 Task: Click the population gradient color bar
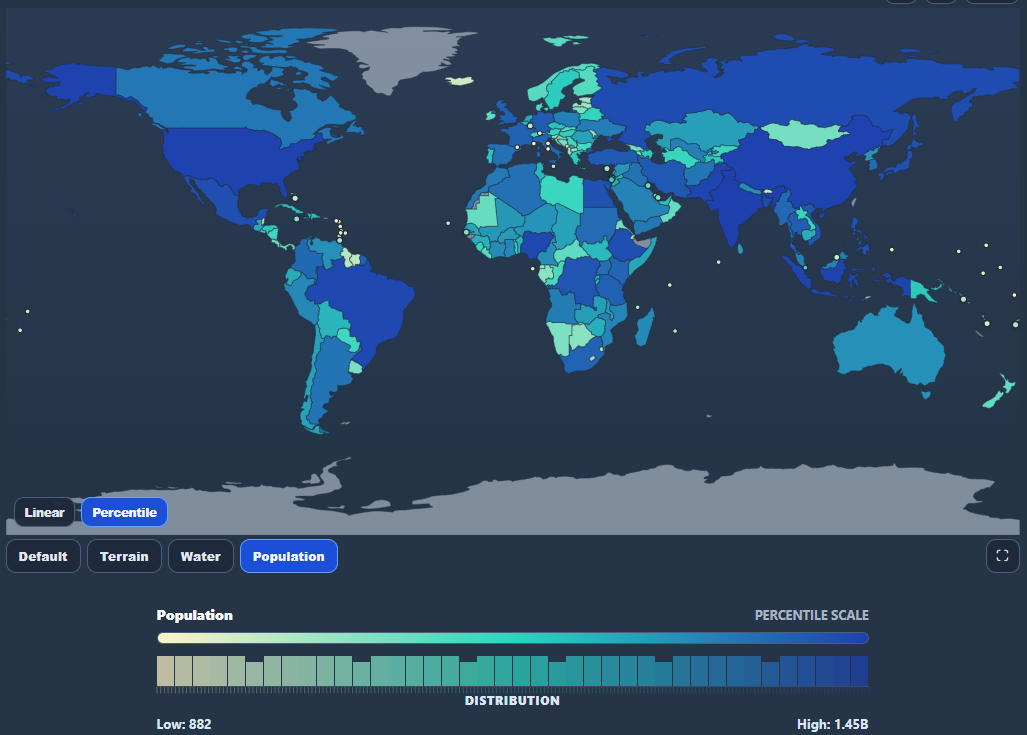[513, 638]
